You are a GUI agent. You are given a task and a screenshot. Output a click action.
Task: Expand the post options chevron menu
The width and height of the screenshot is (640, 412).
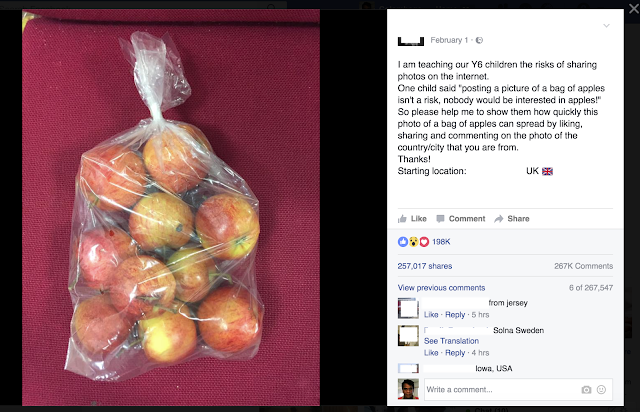pyautogui.click(x=607, y=26)
